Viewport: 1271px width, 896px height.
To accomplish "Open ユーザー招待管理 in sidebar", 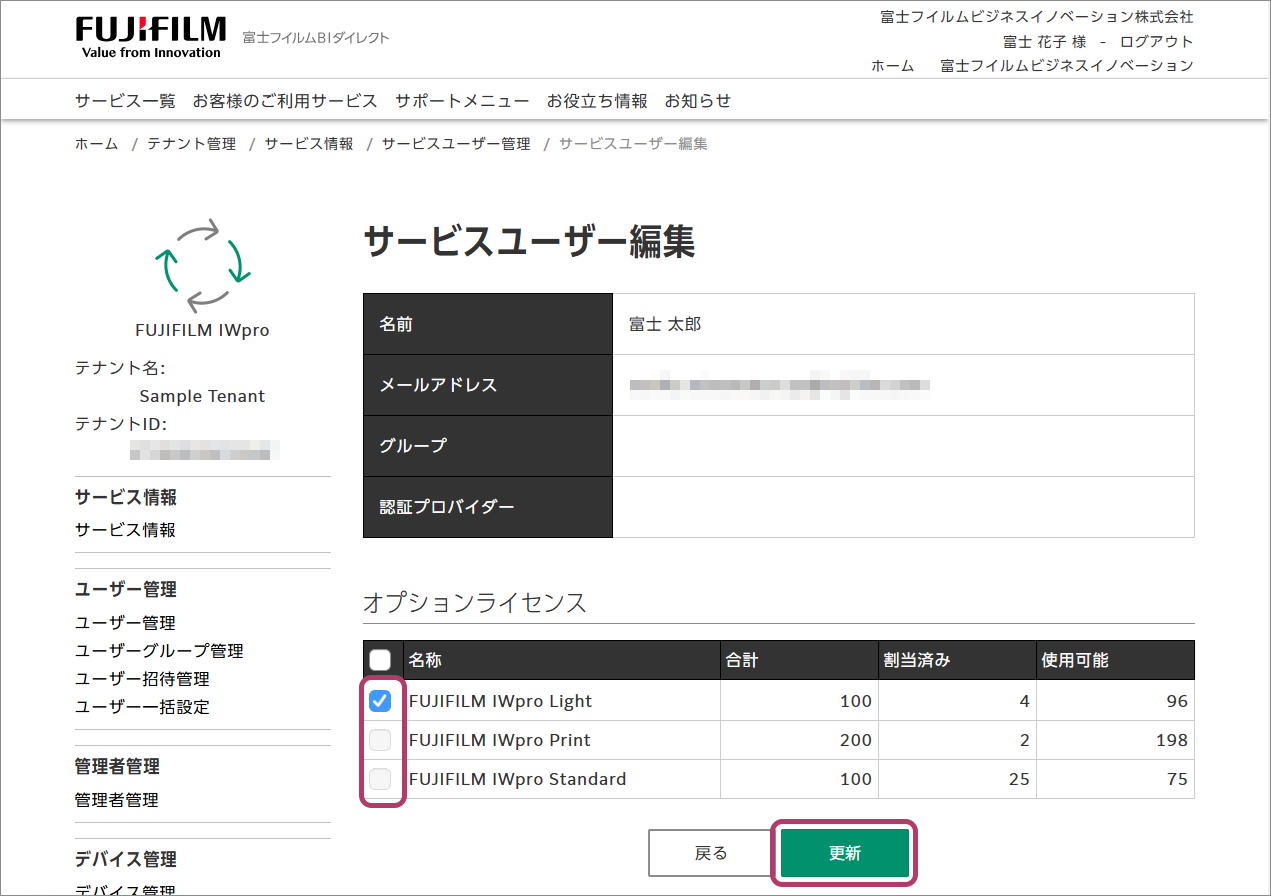I will (x=142, y=679).
